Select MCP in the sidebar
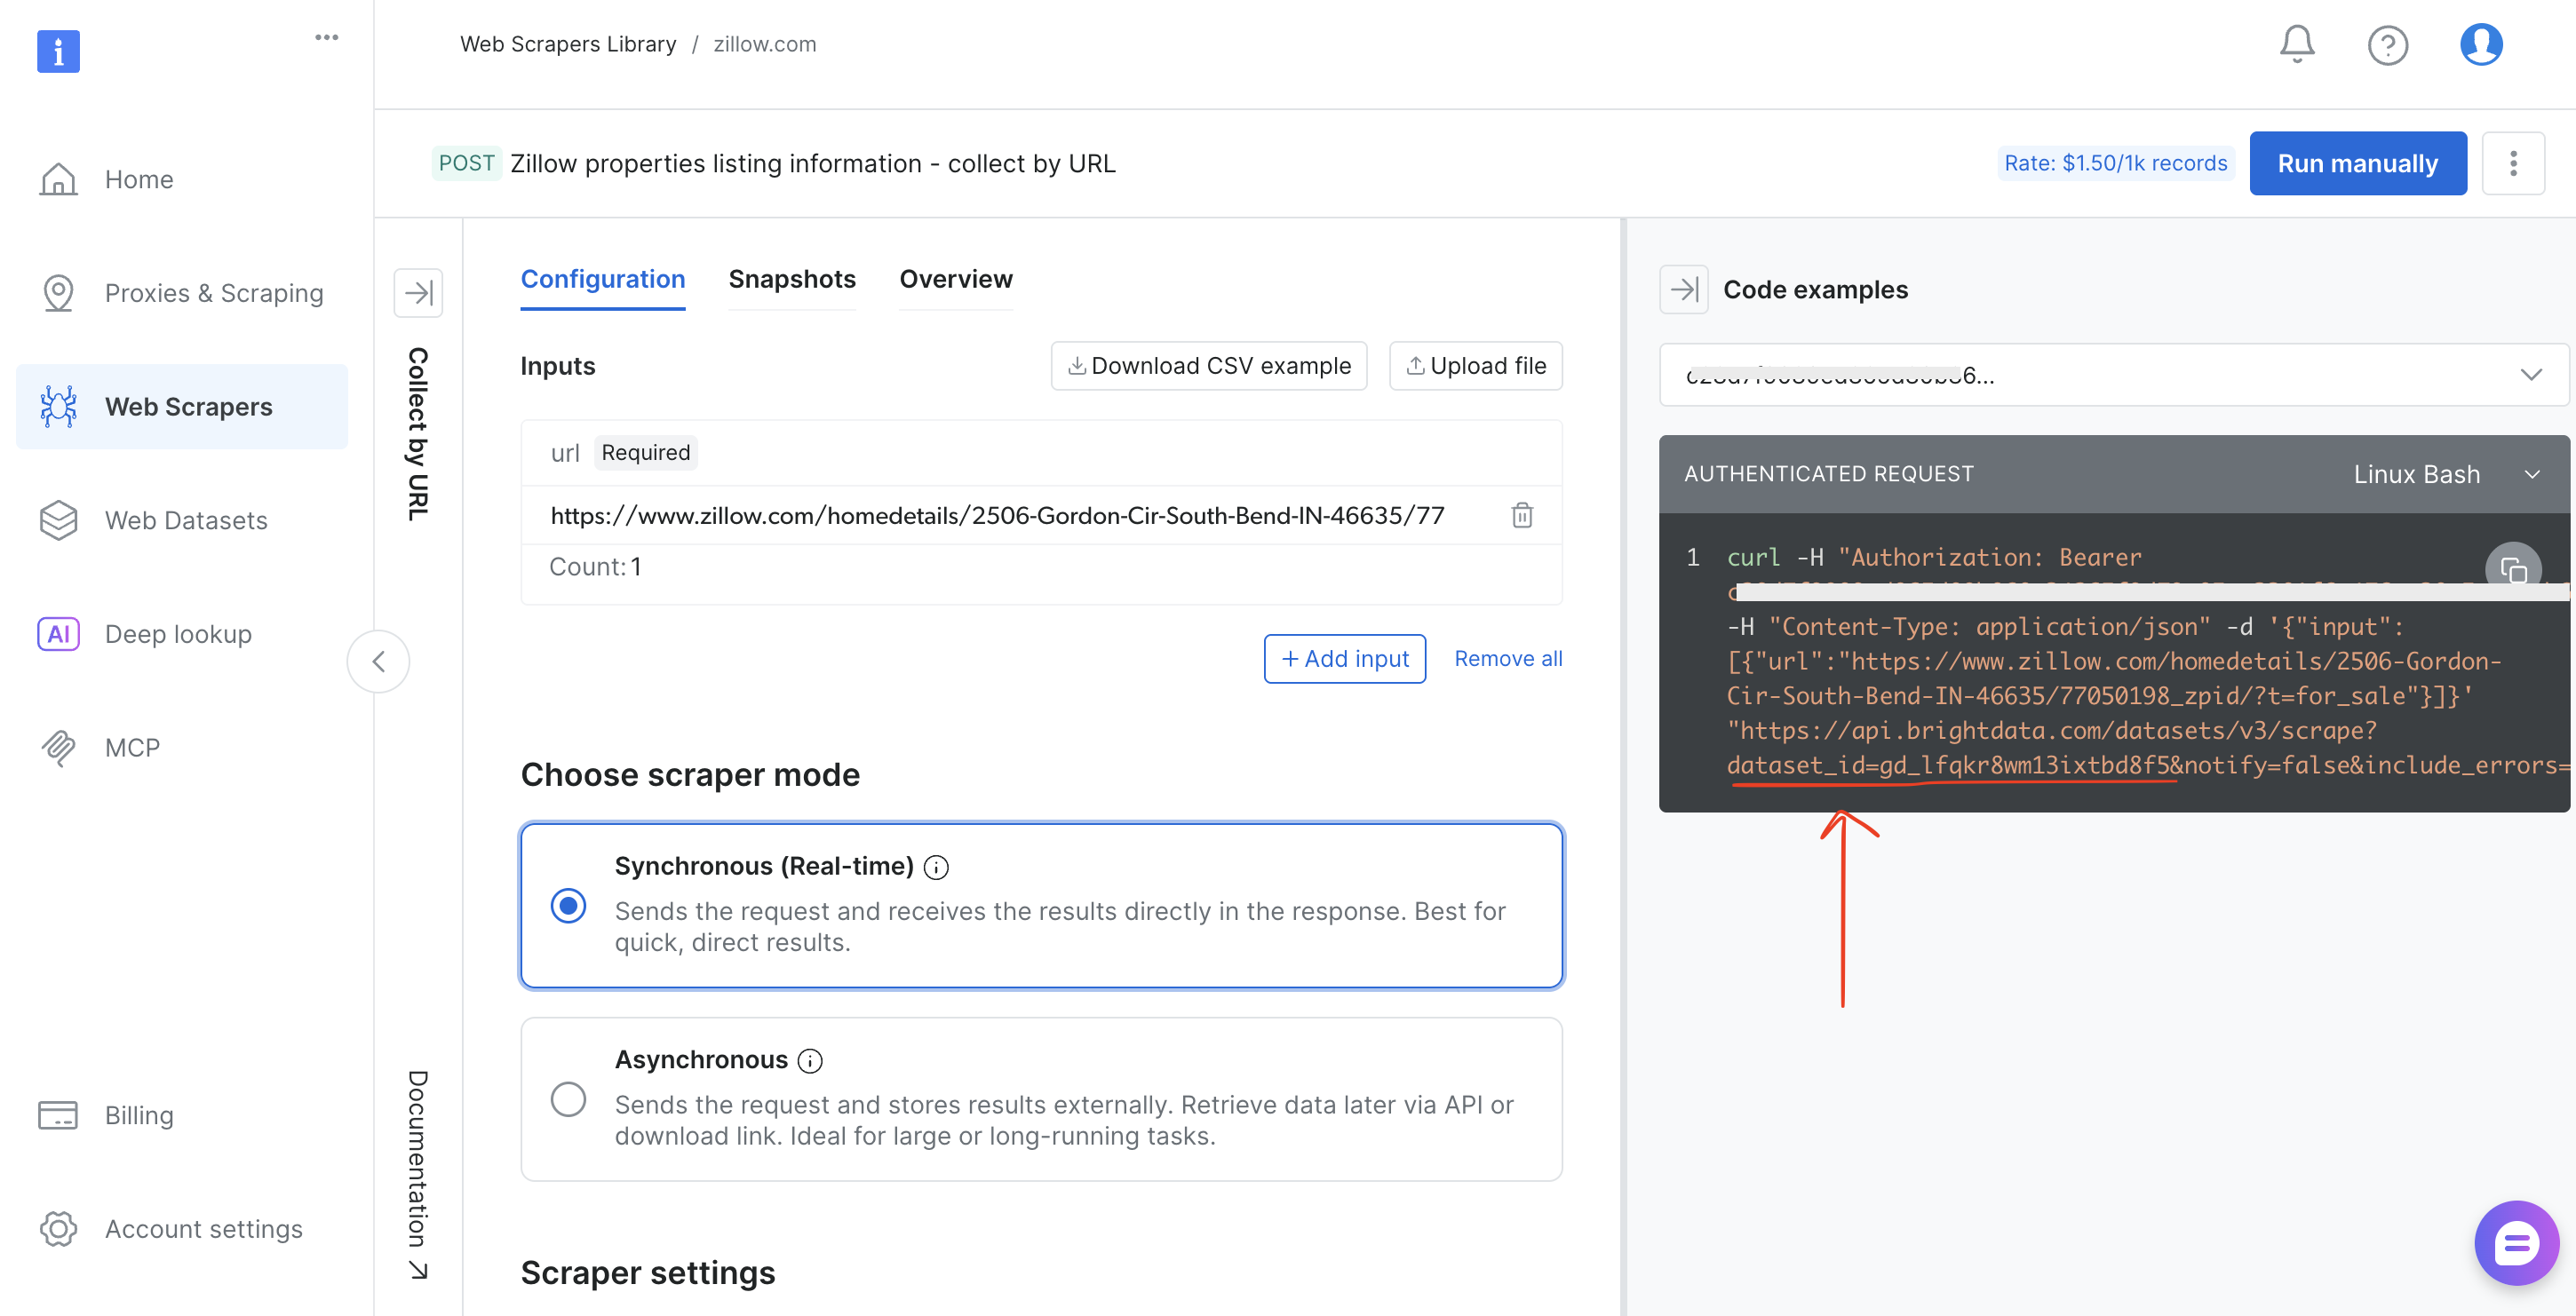Screen dimensions: 2576x1316 click(x=132, y=747)
